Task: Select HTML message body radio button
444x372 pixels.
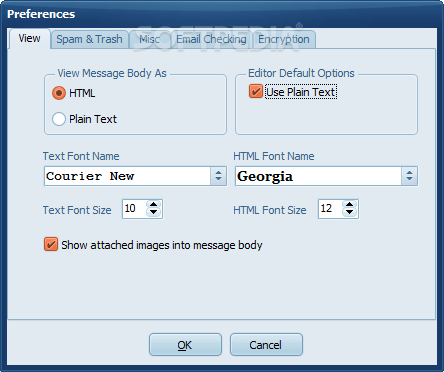Action: tap(59, 93)
